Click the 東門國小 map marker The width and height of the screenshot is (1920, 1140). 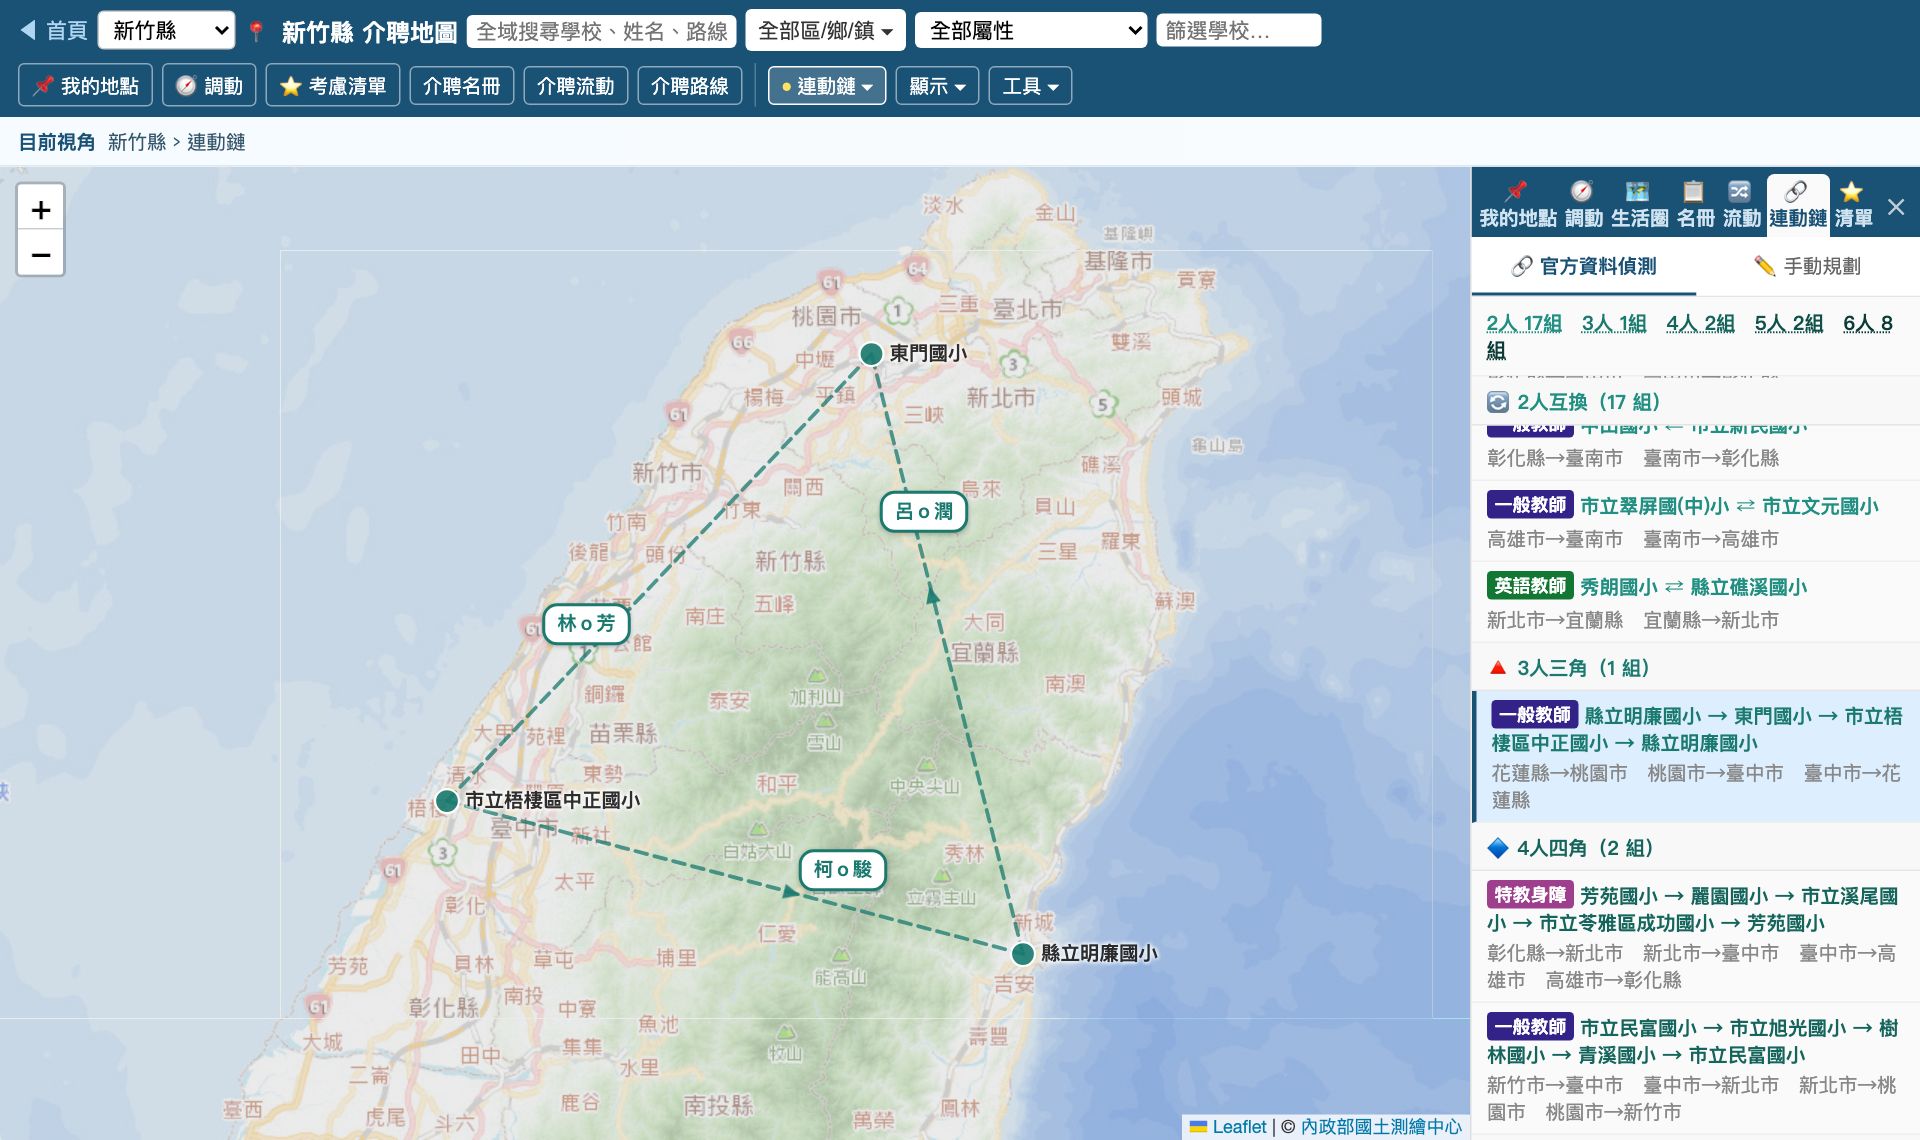coord(871,353)
